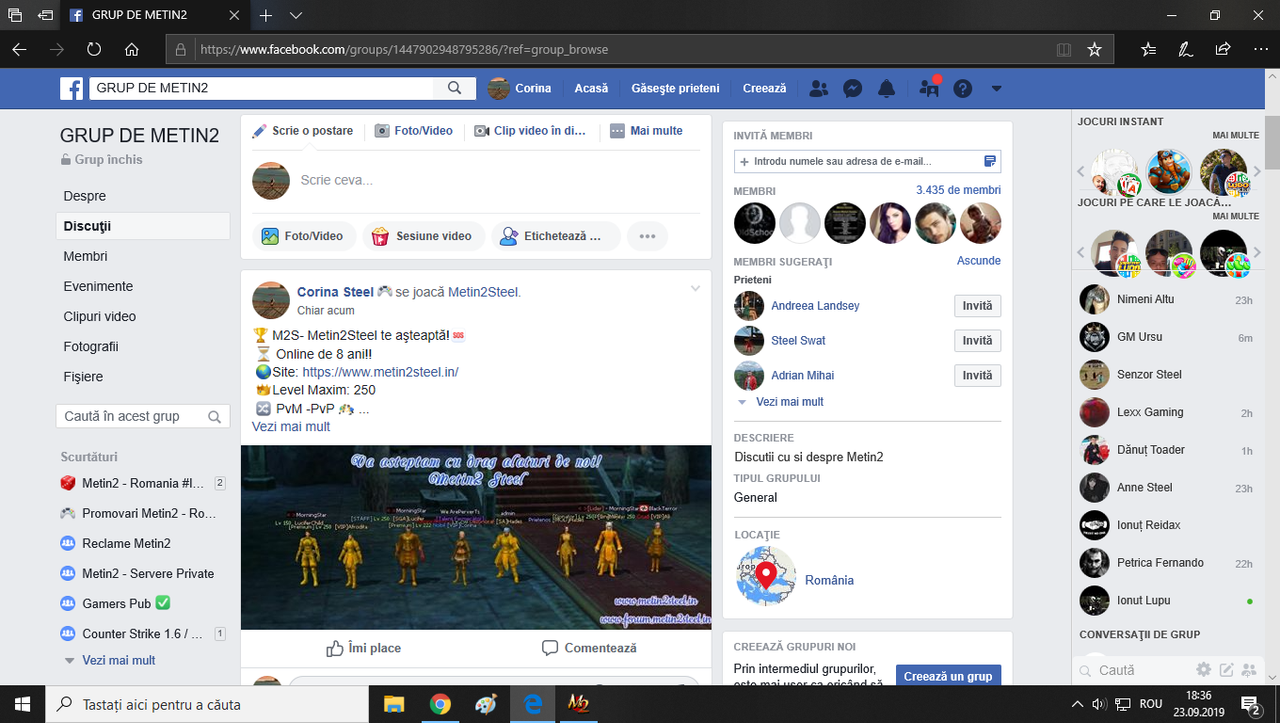Image resolution: width=1280 pixels, height=723 pixels.
Task: Start a new message from chat sidebar
Action: 1226,669
